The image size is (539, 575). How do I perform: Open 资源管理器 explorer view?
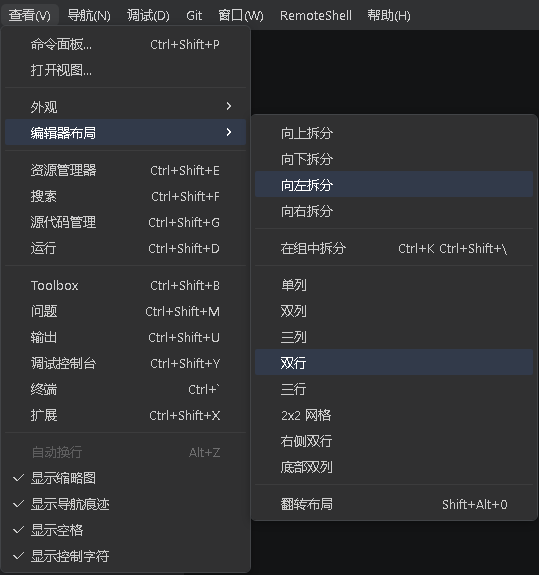coord(125,171)
